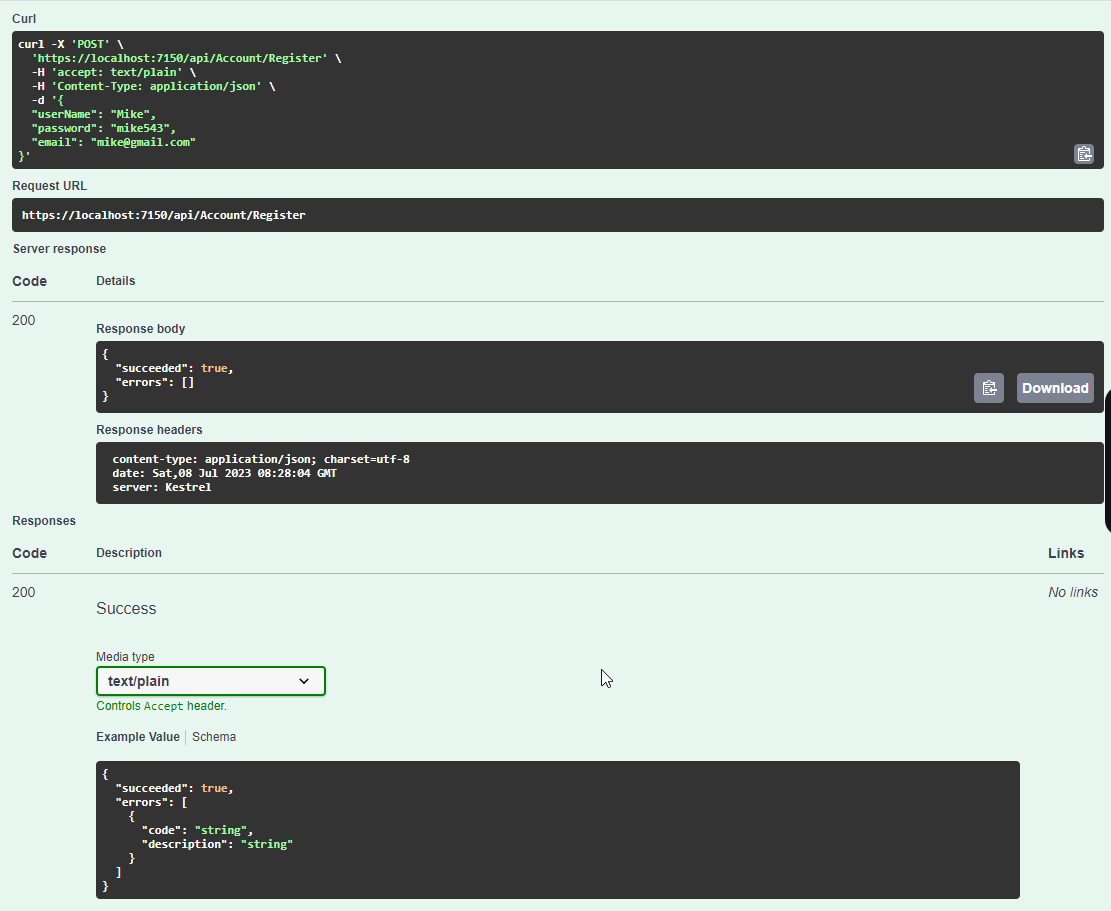Open the Media type text/plain dropdown
This screenshot has height=911, width=1111.
click(211, 681)
